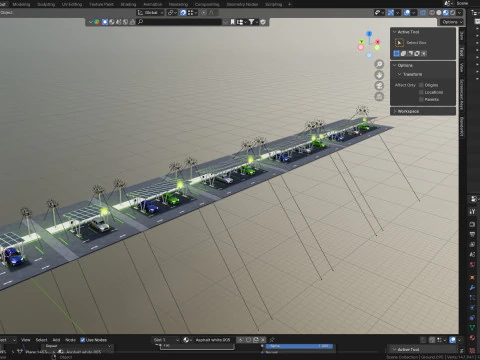Open the UV Editing workspace tab
Image resolution: width=480 pixels, height=360 pixels.
point(72,4)
